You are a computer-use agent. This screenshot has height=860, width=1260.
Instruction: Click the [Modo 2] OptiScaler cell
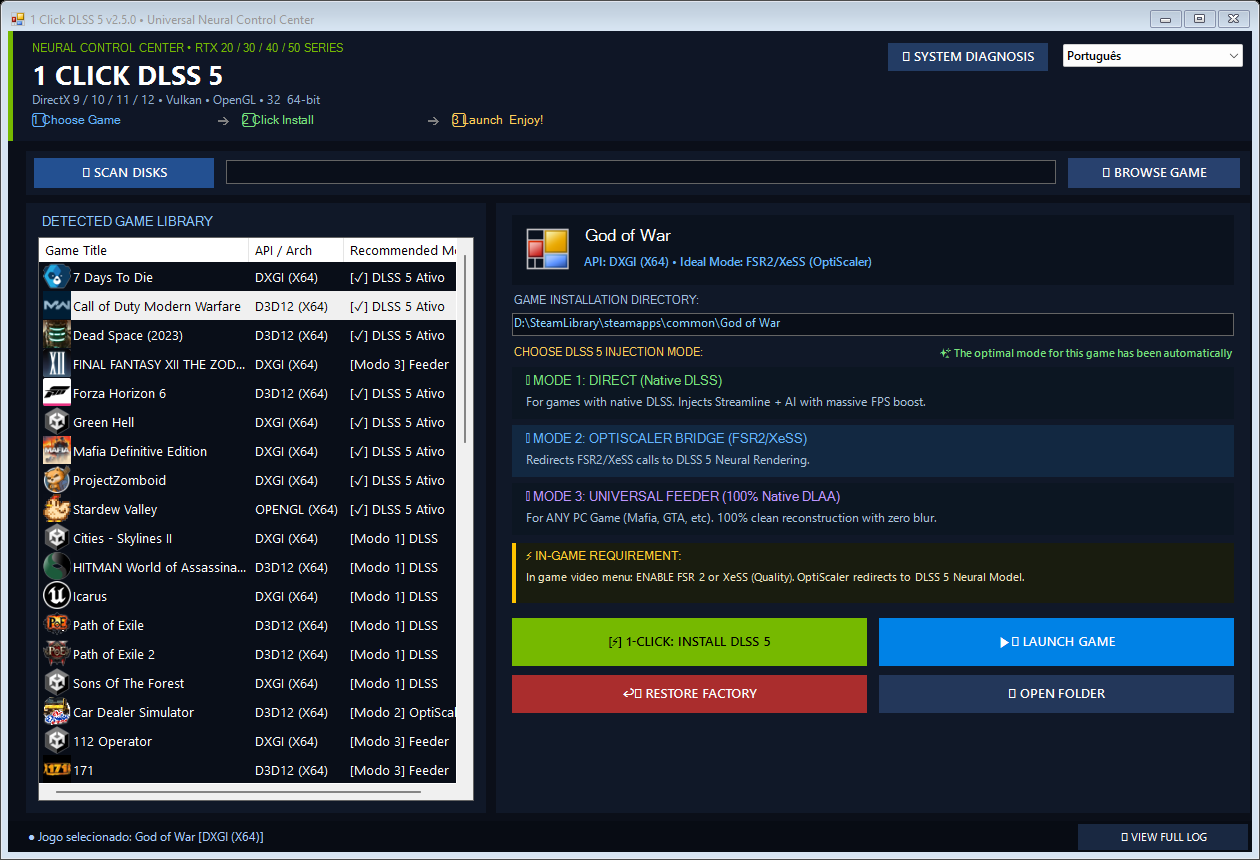403,713
